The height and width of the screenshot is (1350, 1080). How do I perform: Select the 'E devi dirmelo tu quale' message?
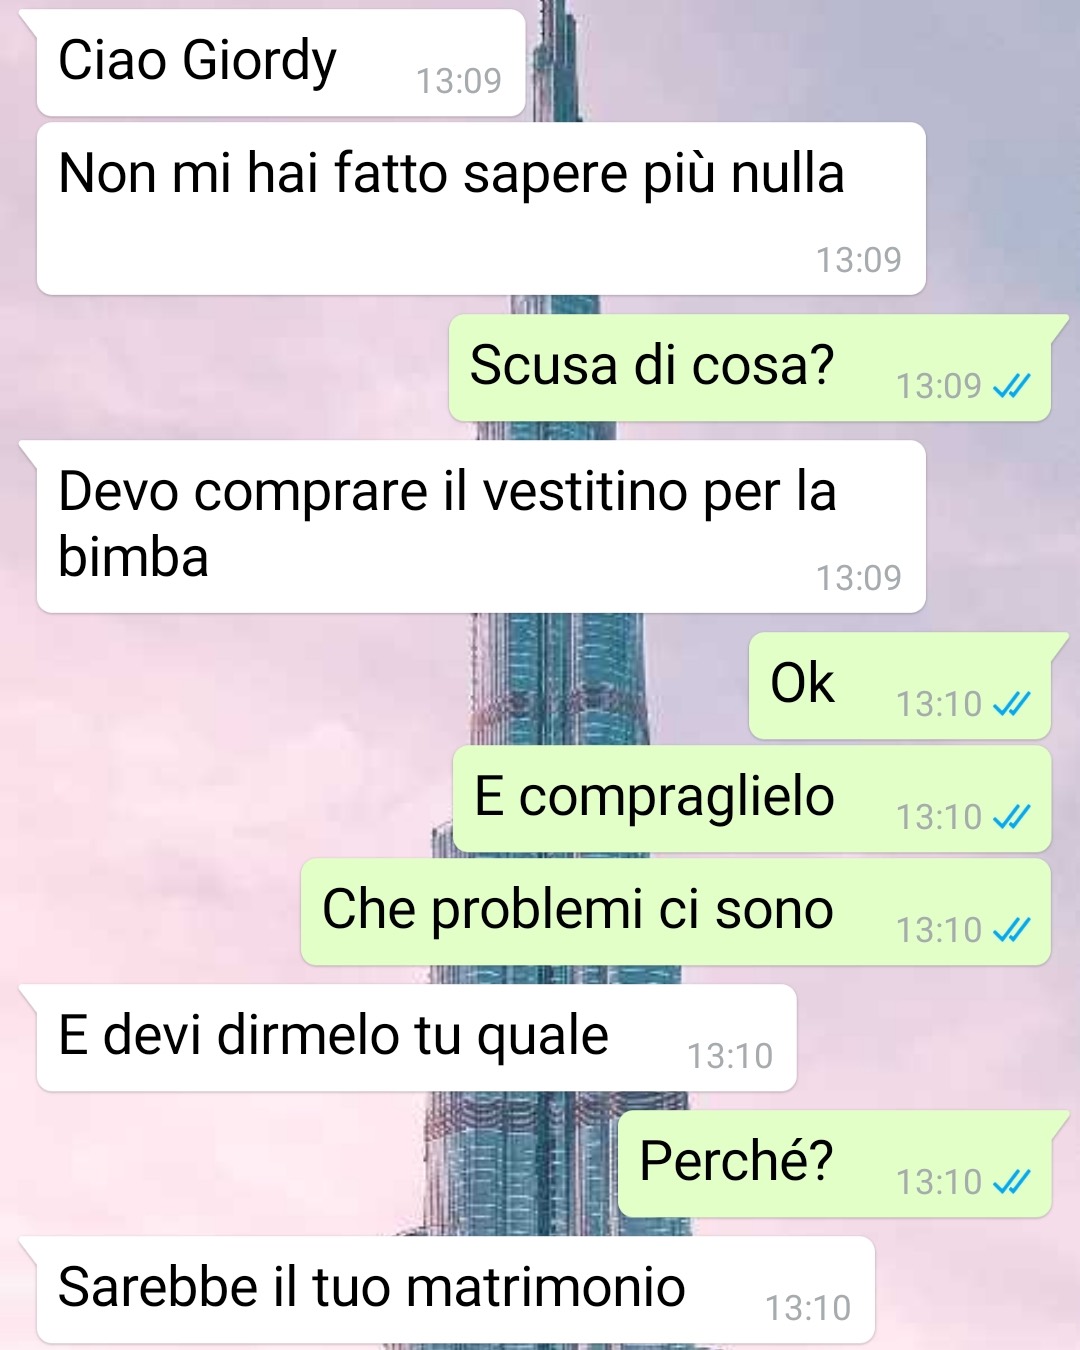pos(416,1038)
